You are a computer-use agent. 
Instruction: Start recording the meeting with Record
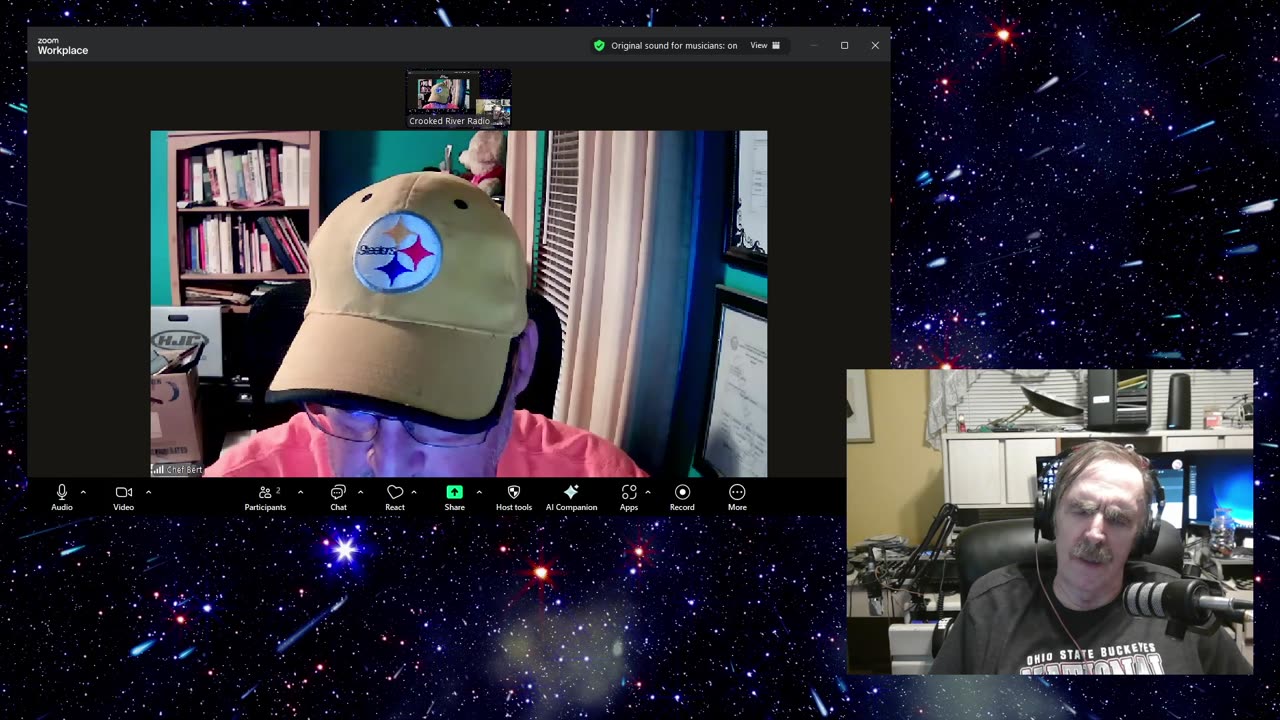click(x=682, y=497)
